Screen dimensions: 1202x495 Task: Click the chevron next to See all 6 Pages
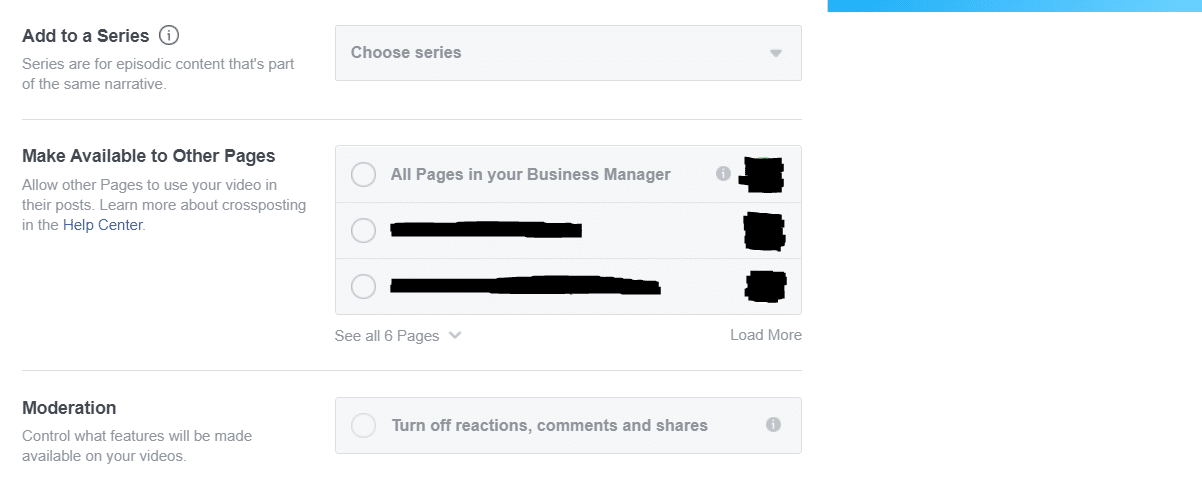pyautogui.click(x=455, y=336)
